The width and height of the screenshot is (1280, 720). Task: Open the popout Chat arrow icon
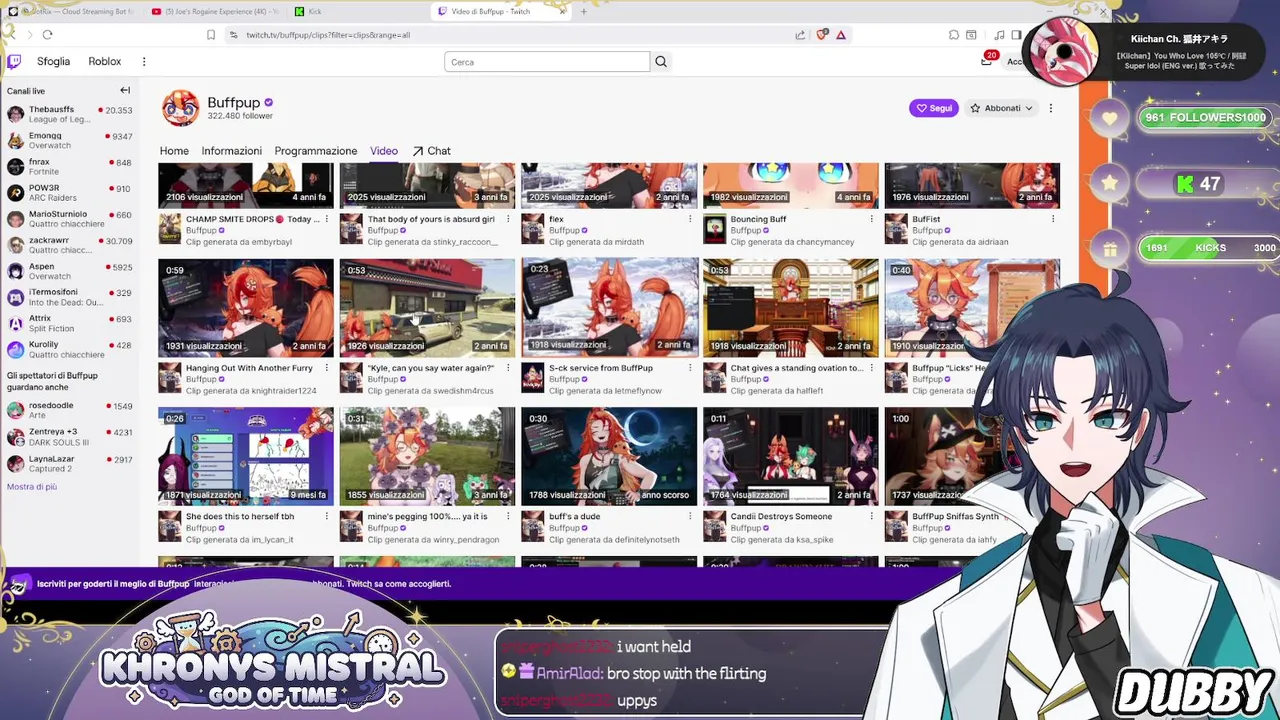(418, 151)
